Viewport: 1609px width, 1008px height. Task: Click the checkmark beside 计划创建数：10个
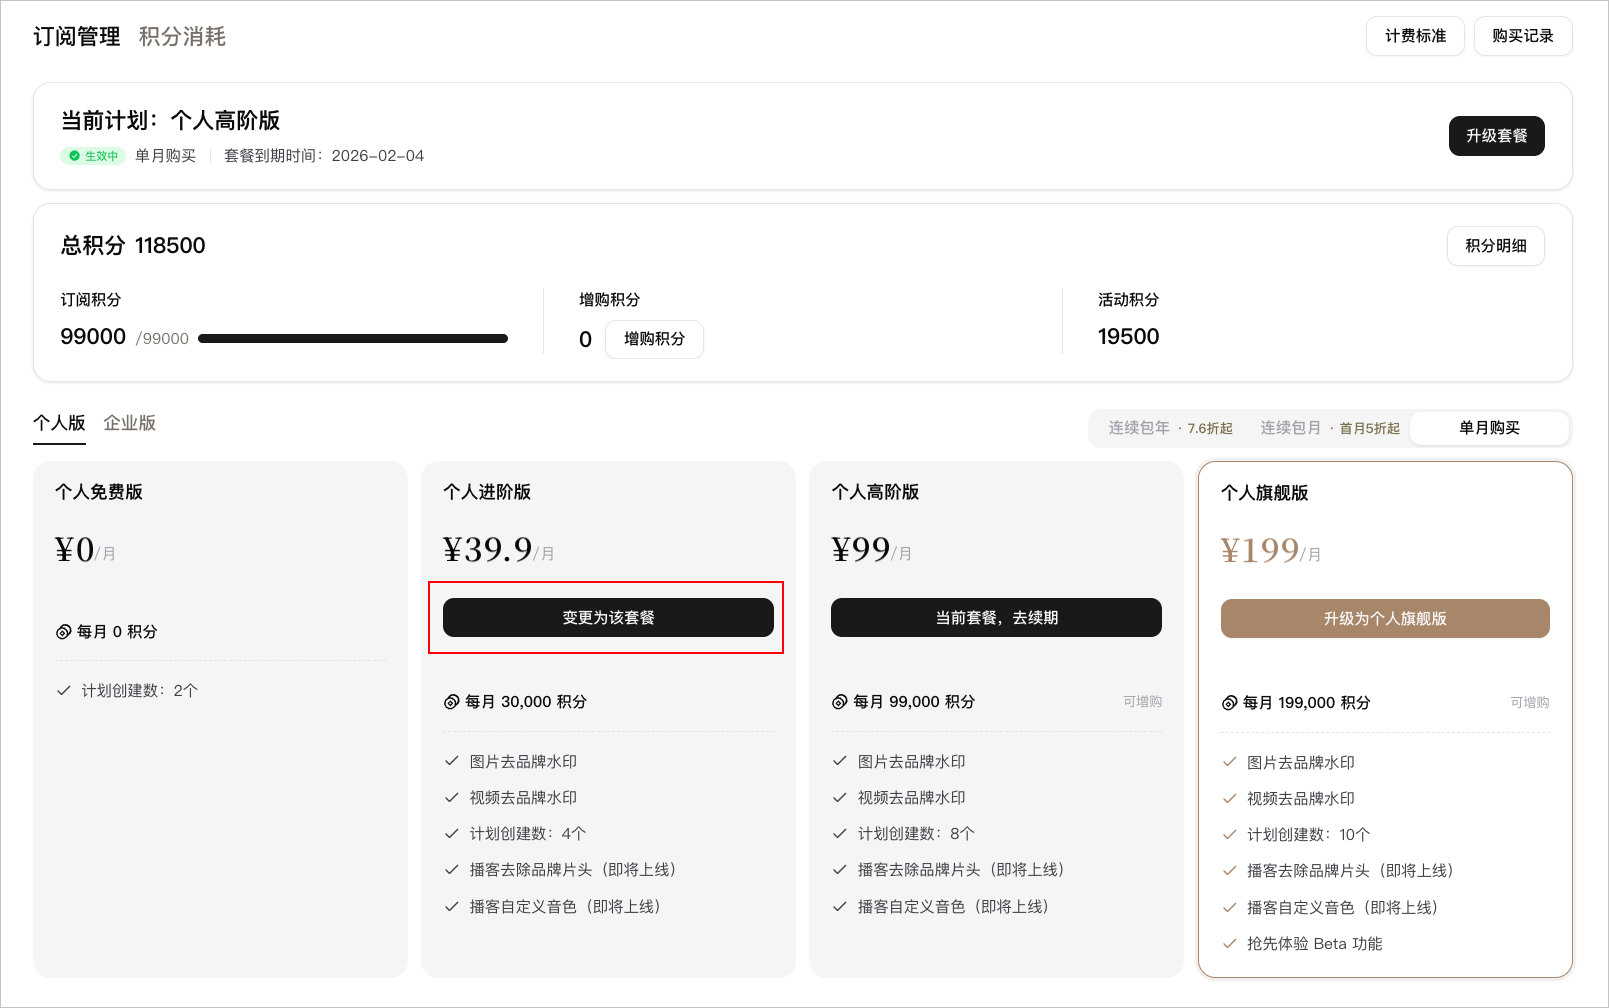tap(1229, 835)
